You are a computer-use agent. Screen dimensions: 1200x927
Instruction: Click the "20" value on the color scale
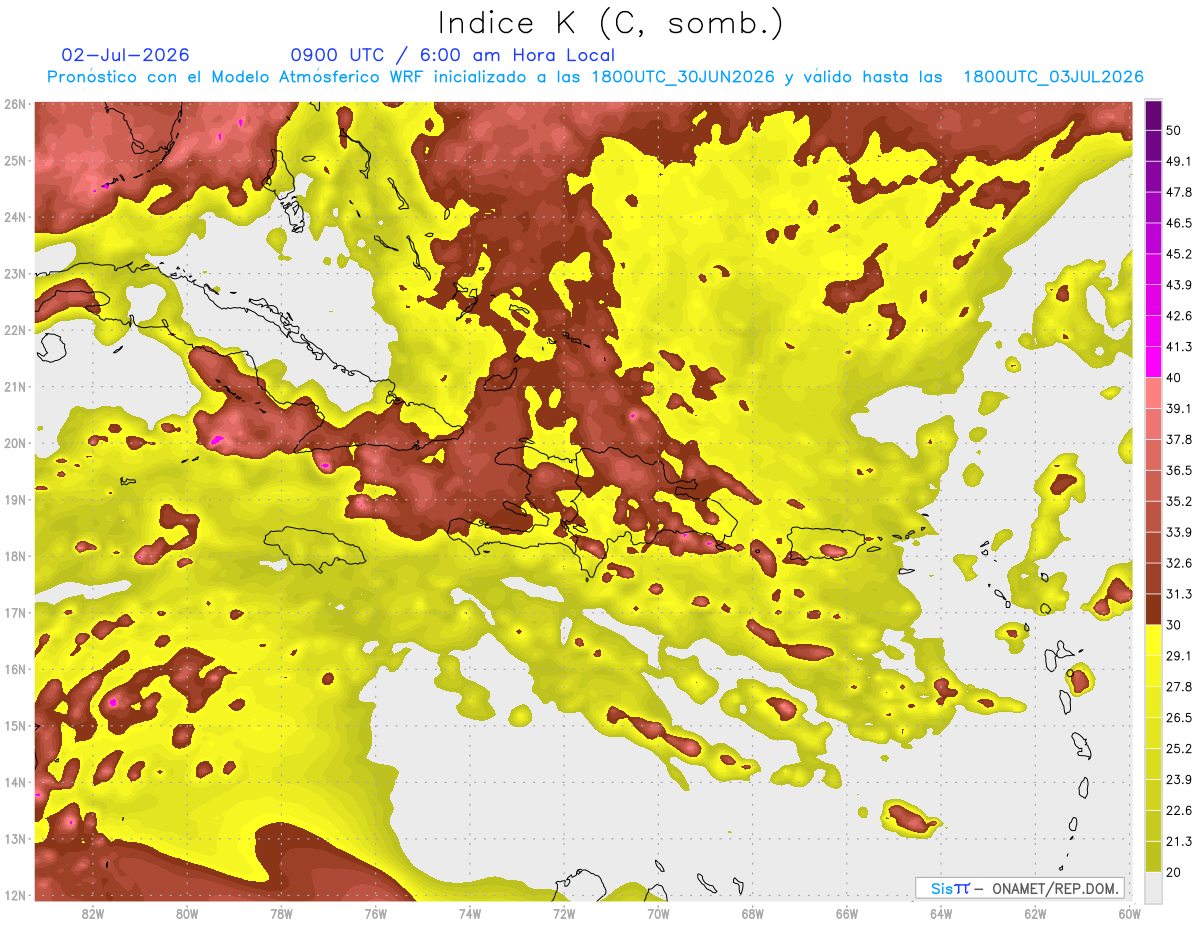coord(1175,873)
